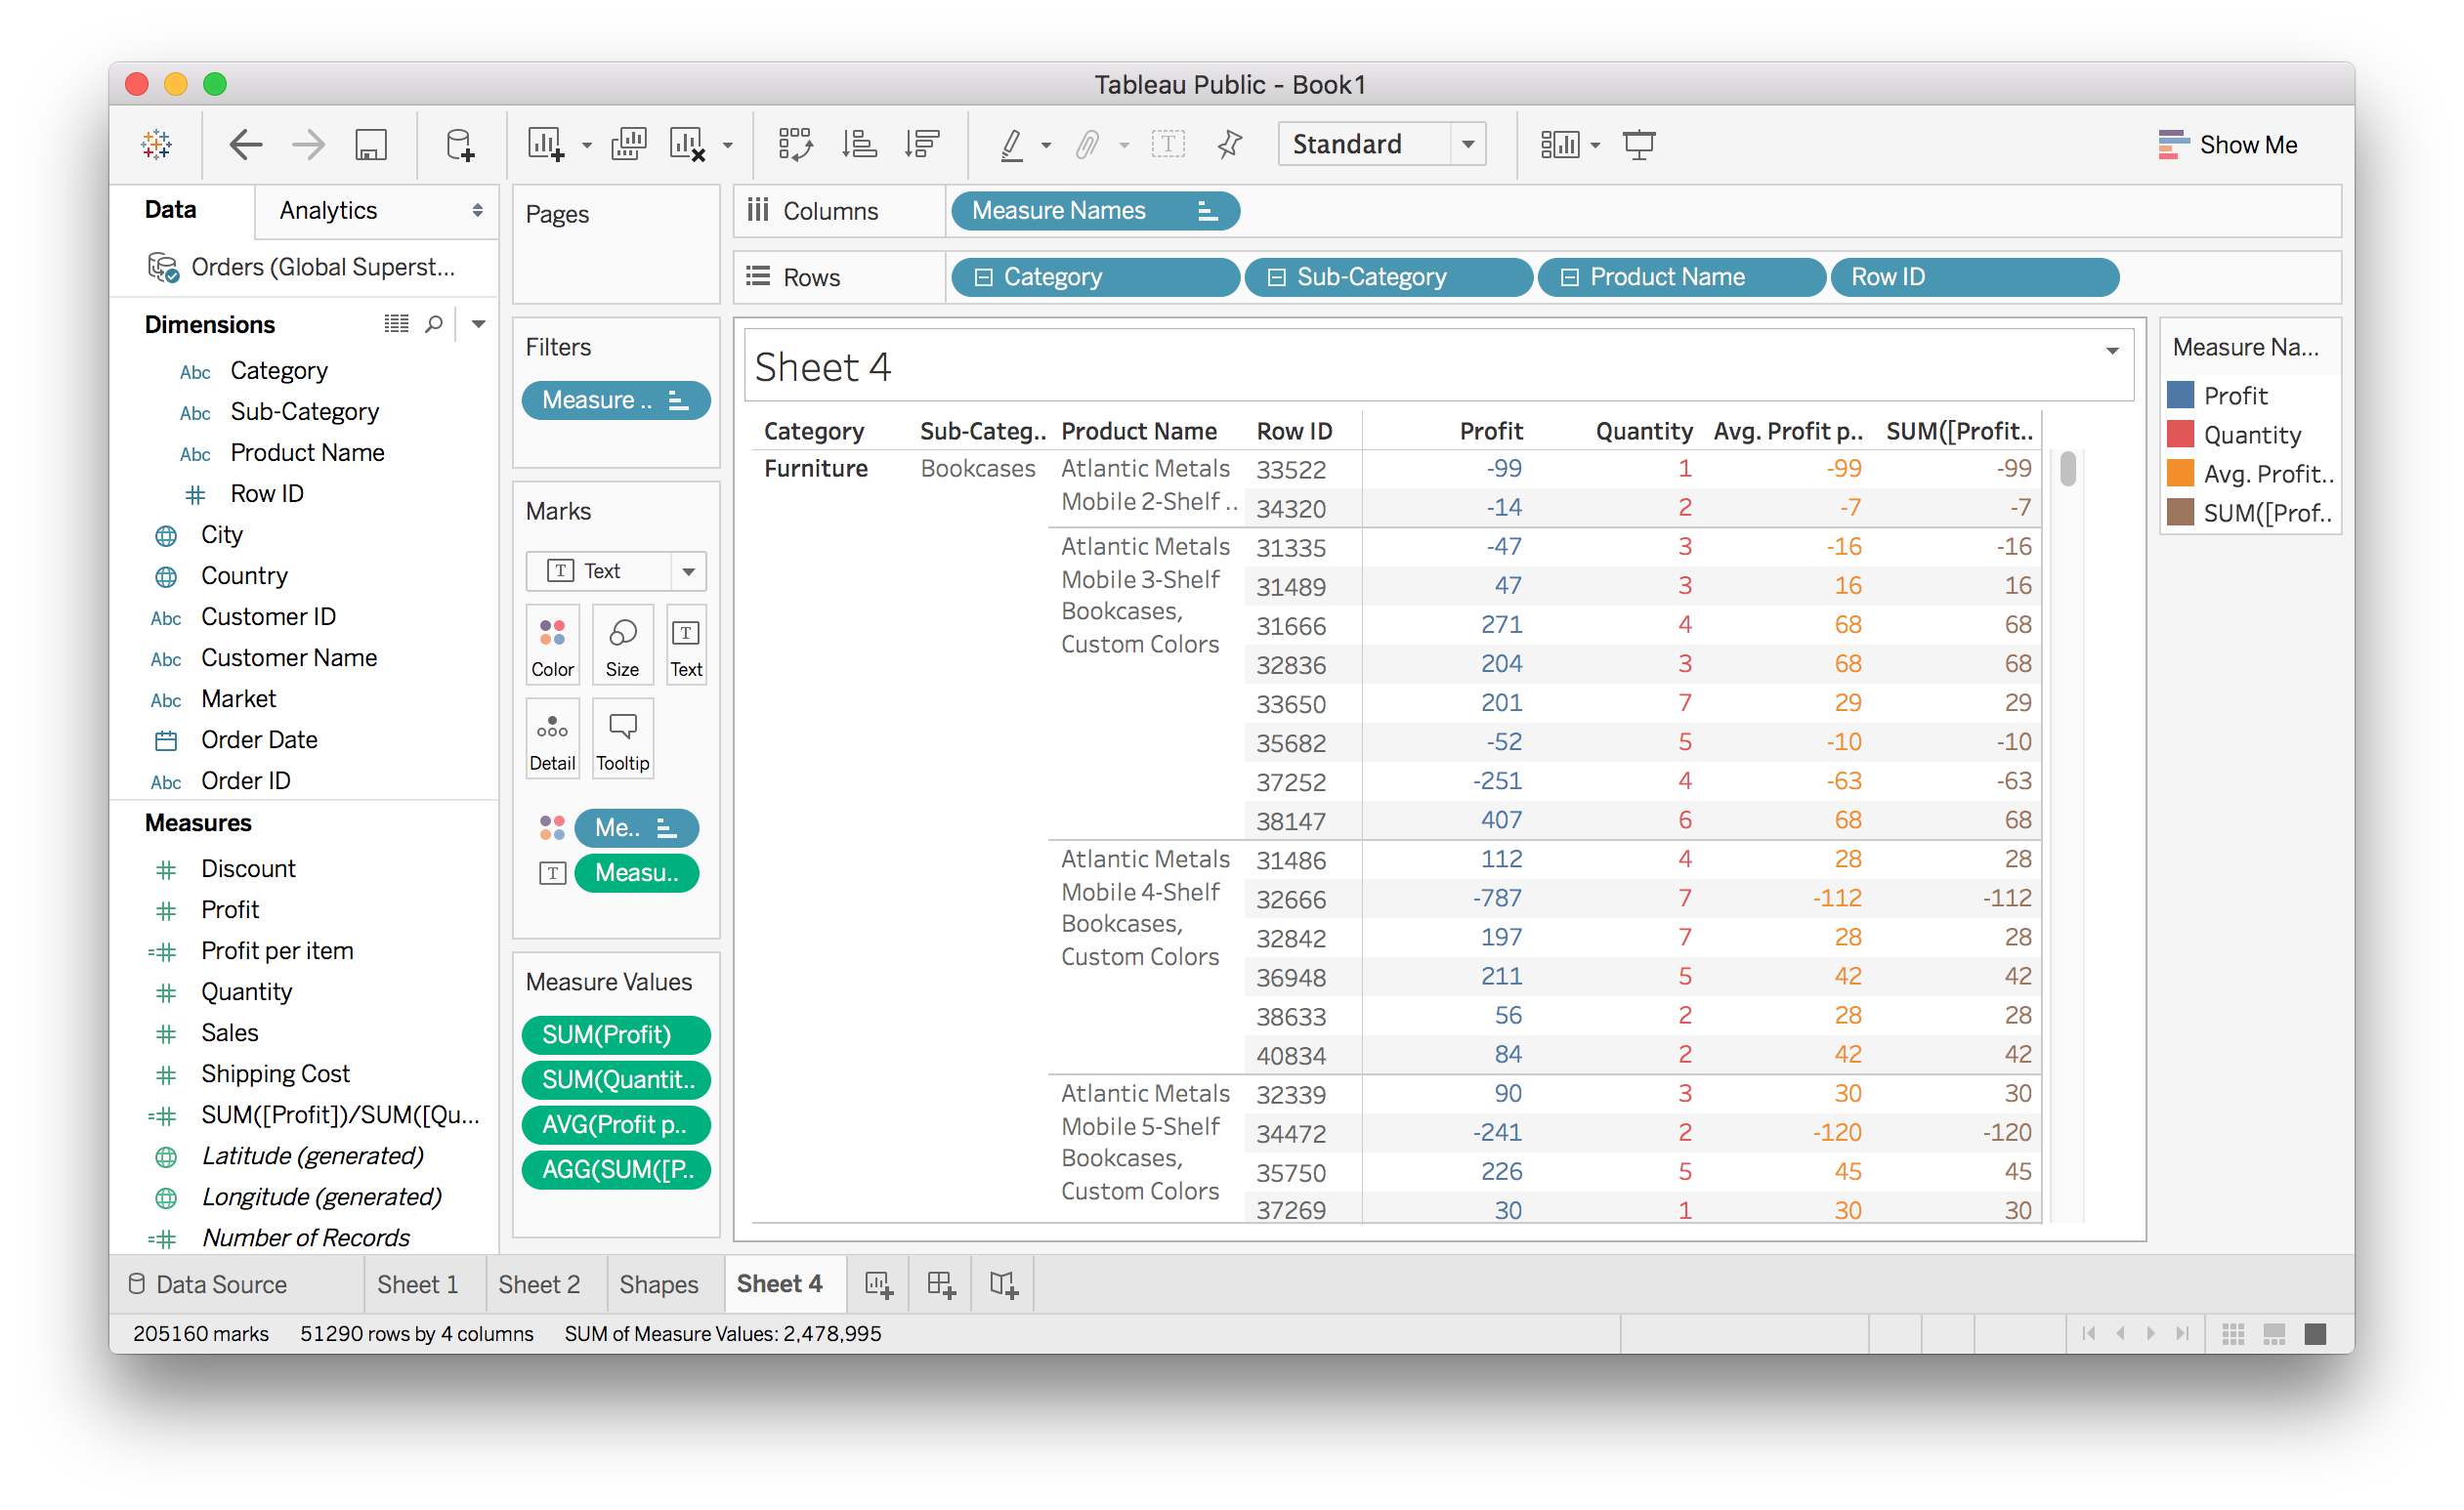Open the Shapes sheet tab
Viewport: 2464px width, 1510px height.
tap(658, 1284)
